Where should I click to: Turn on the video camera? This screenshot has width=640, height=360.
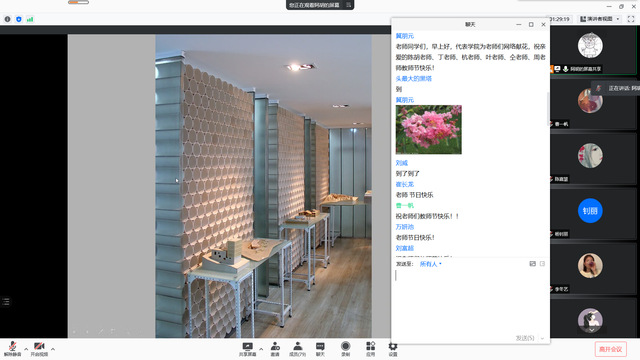point(39,349)
